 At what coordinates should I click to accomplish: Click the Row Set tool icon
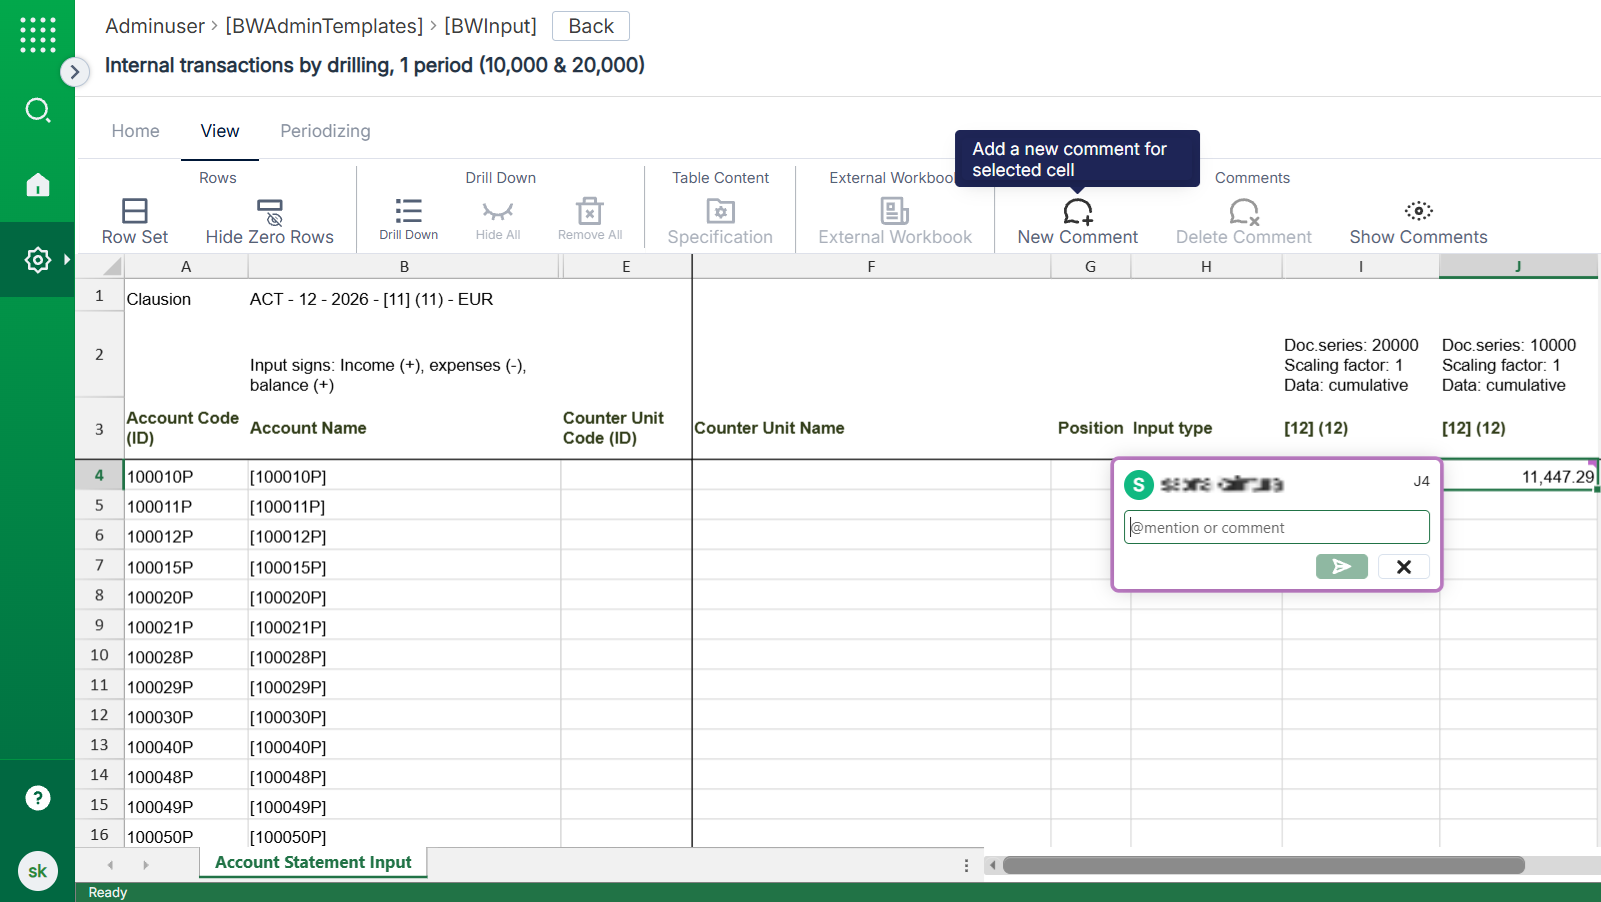point(135,211)
